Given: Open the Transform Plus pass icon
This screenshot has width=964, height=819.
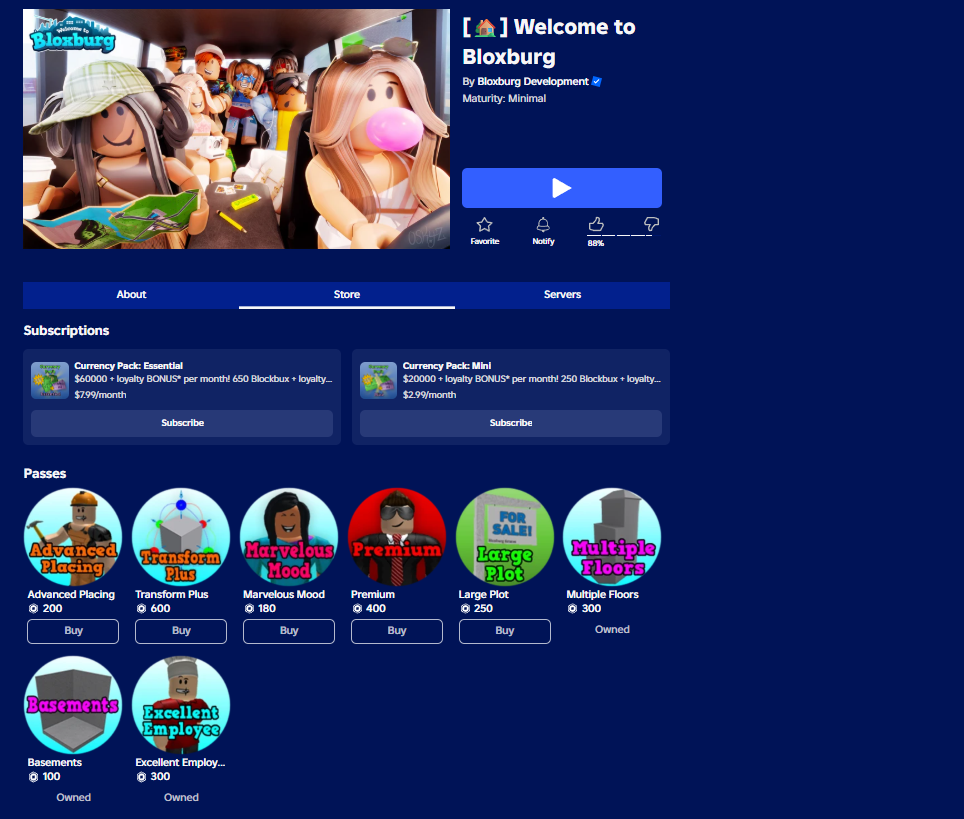Looking at the screenshot, I should point(181,537).
